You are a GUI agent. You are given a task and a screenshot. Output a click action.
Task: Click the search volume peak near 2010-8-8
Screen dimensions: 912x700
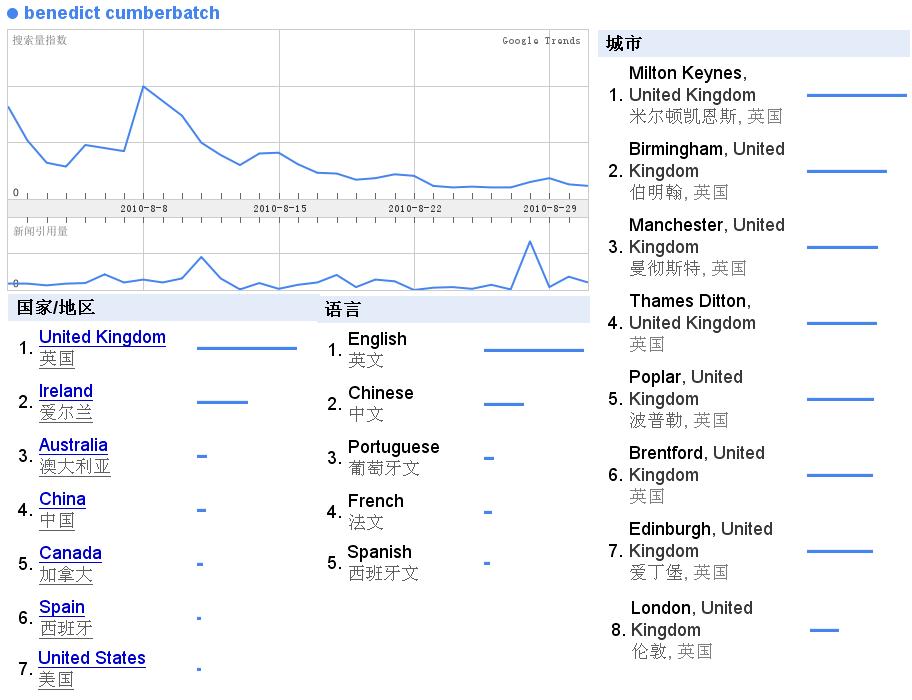(x=144, y=87)
